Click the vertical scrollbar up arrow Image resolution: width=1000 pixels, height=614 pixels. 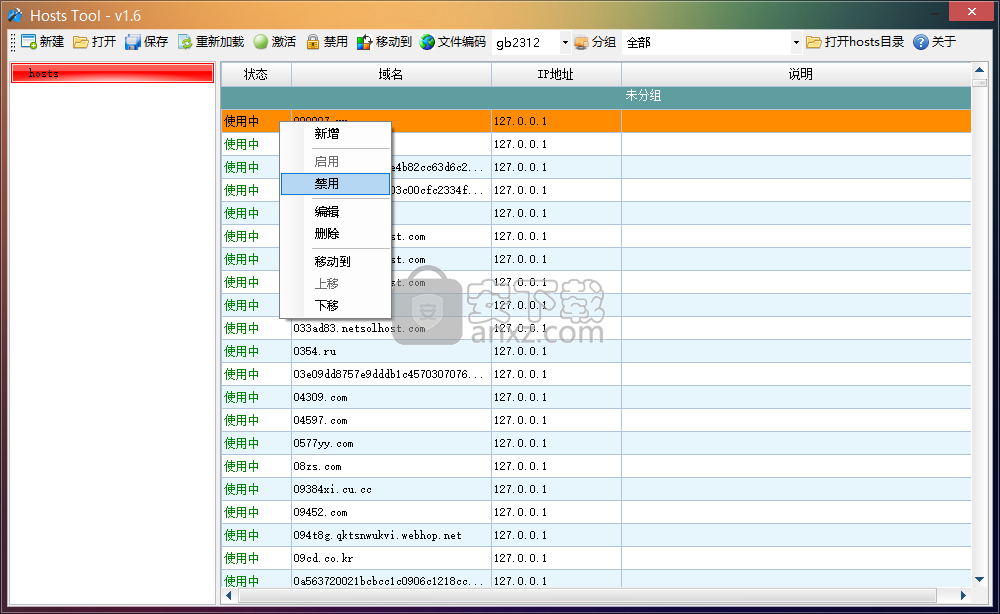click(x=980, y=69)
